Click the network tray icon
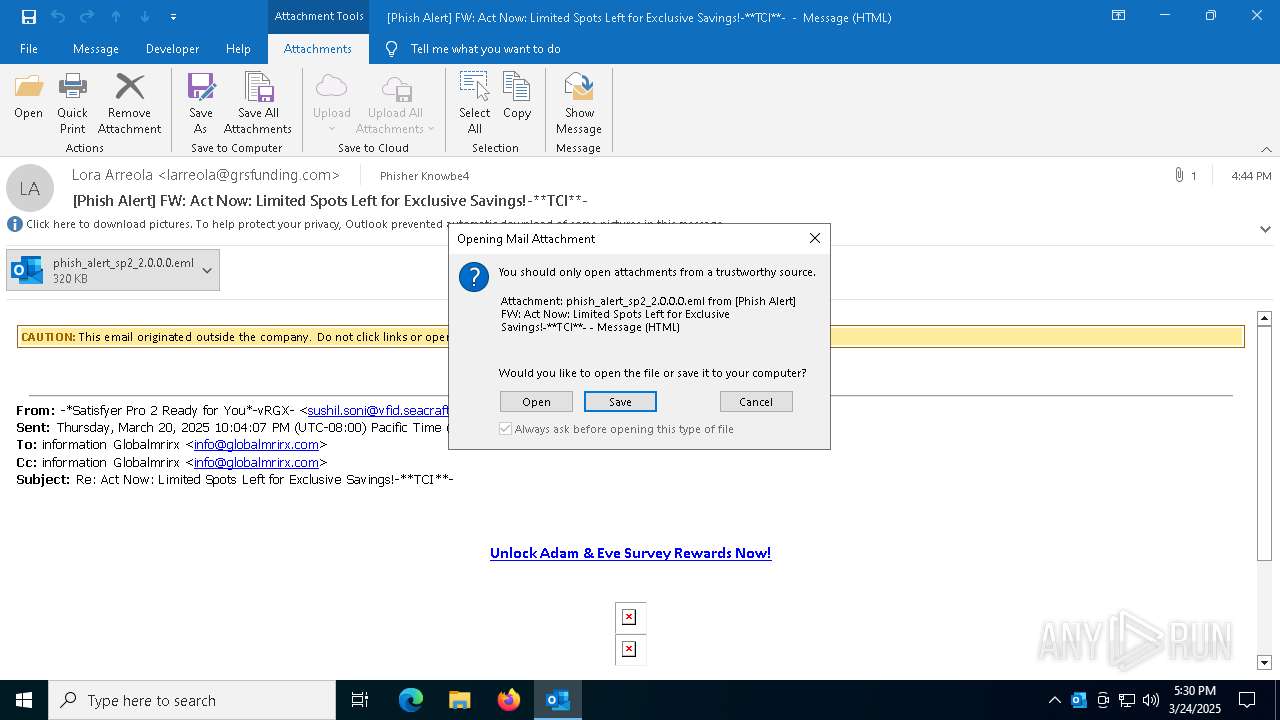Screen dimensions: 1280x720 (1127, 700)
